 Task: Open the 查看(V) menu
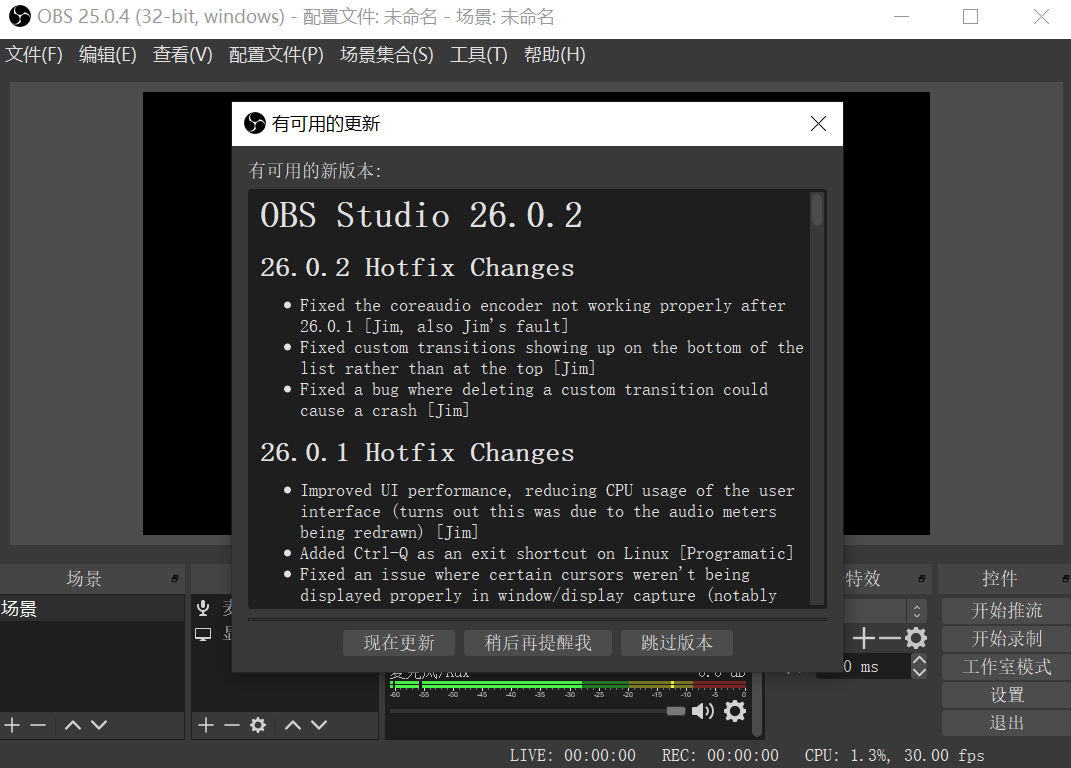click(182, 55)
